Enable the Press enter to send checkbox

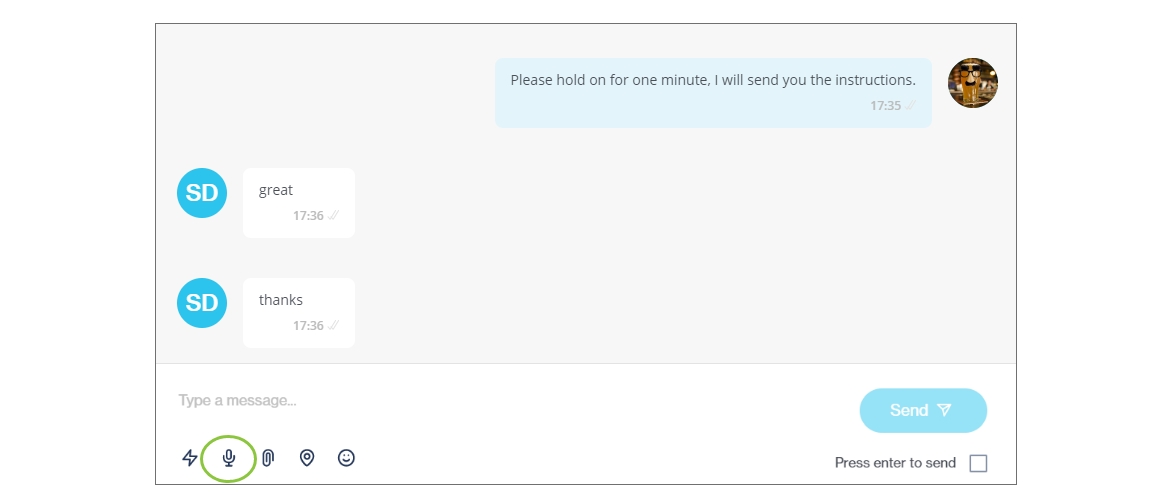[978, 463]
